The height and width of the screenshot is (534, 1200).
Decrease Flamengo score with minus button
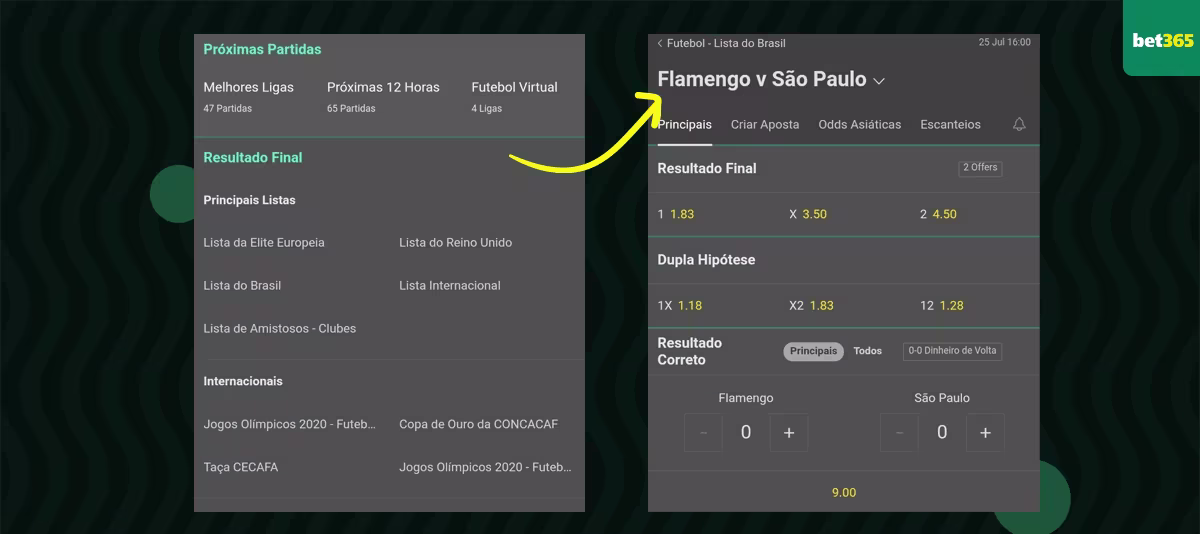pyautogui.click(x=704, y=432)
